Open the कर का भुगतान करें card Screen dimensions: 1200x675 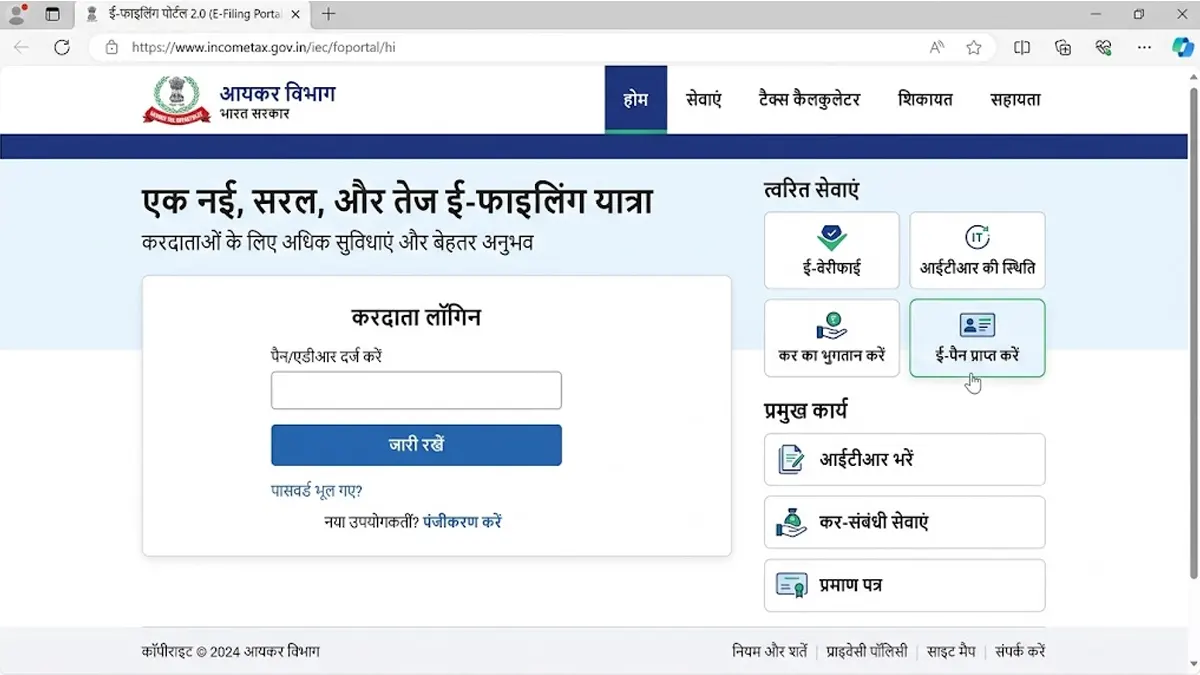pos(832,338)
